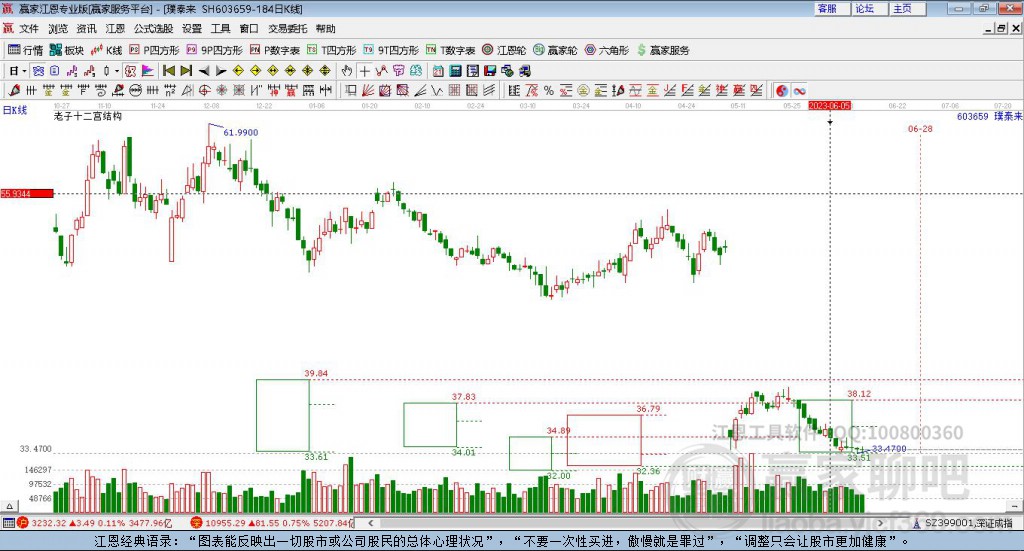Click the 主页 homepage button
Viewport: 1024px width, 551px height.
coord(908,8)
